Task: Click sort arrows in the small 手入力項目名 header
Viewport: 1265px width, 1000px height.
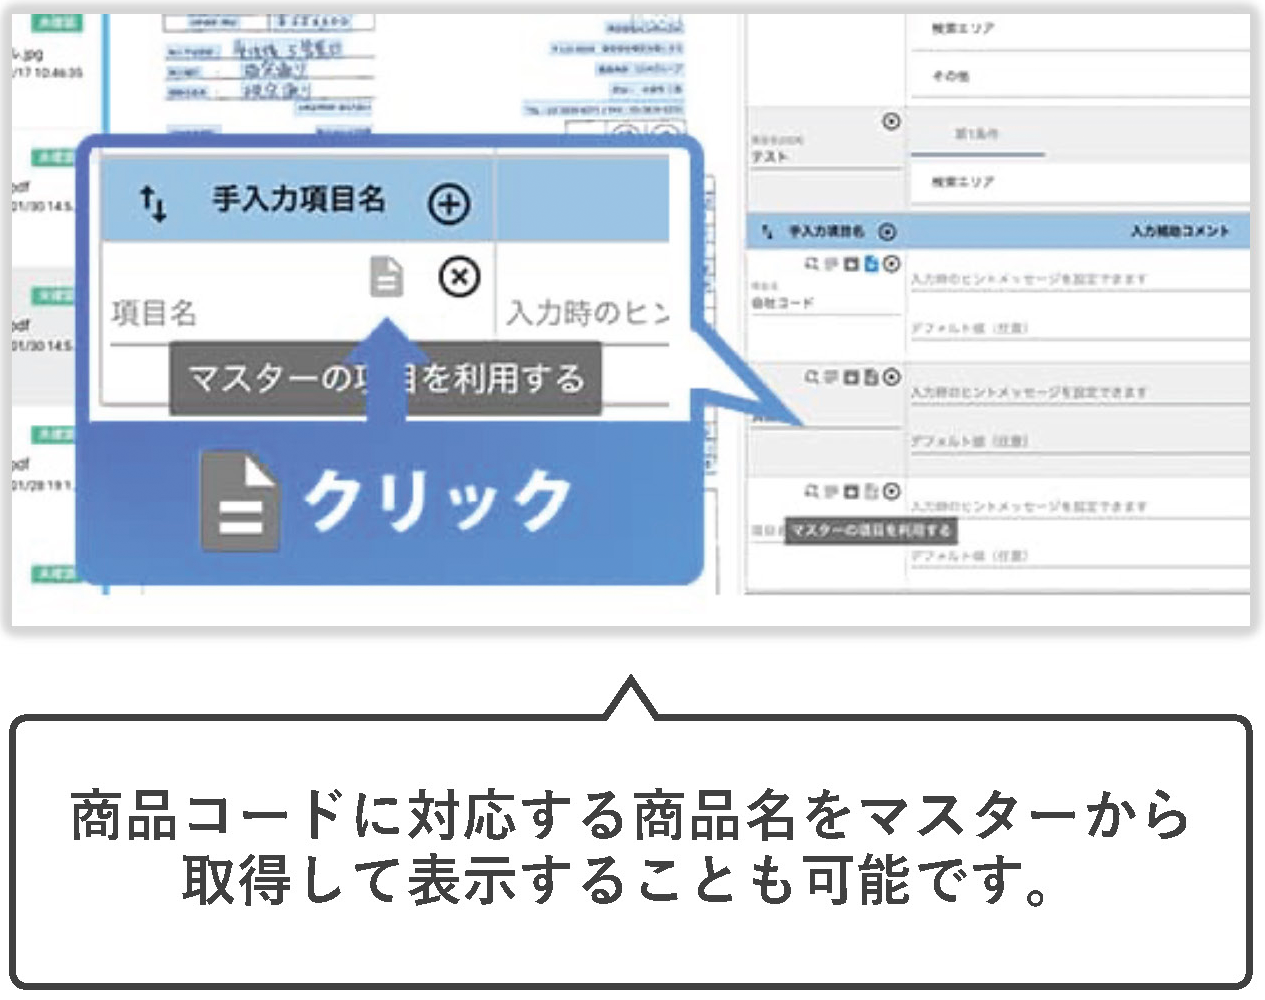Action: (x=767, y=232)
